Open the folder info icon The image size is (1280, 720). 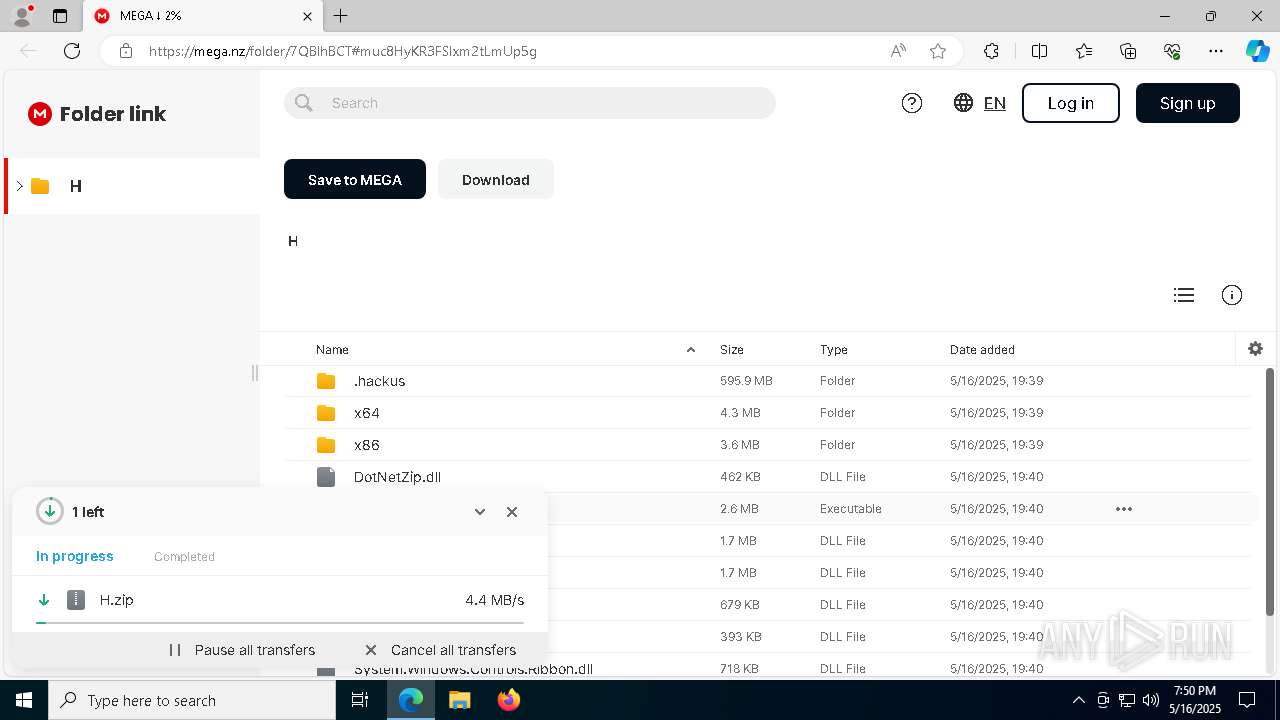[1232, 295]
